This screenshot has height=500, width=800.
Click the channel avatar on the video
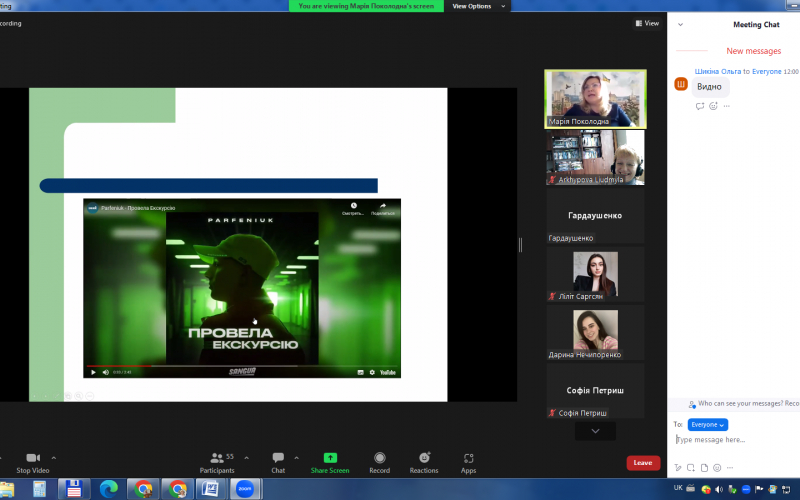click(92, 208)
